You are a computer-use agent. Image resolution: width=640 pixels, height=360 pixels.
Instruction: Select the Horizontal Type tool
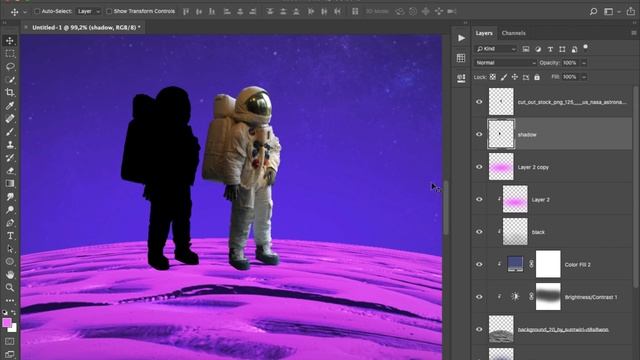[x=10, y=236]
